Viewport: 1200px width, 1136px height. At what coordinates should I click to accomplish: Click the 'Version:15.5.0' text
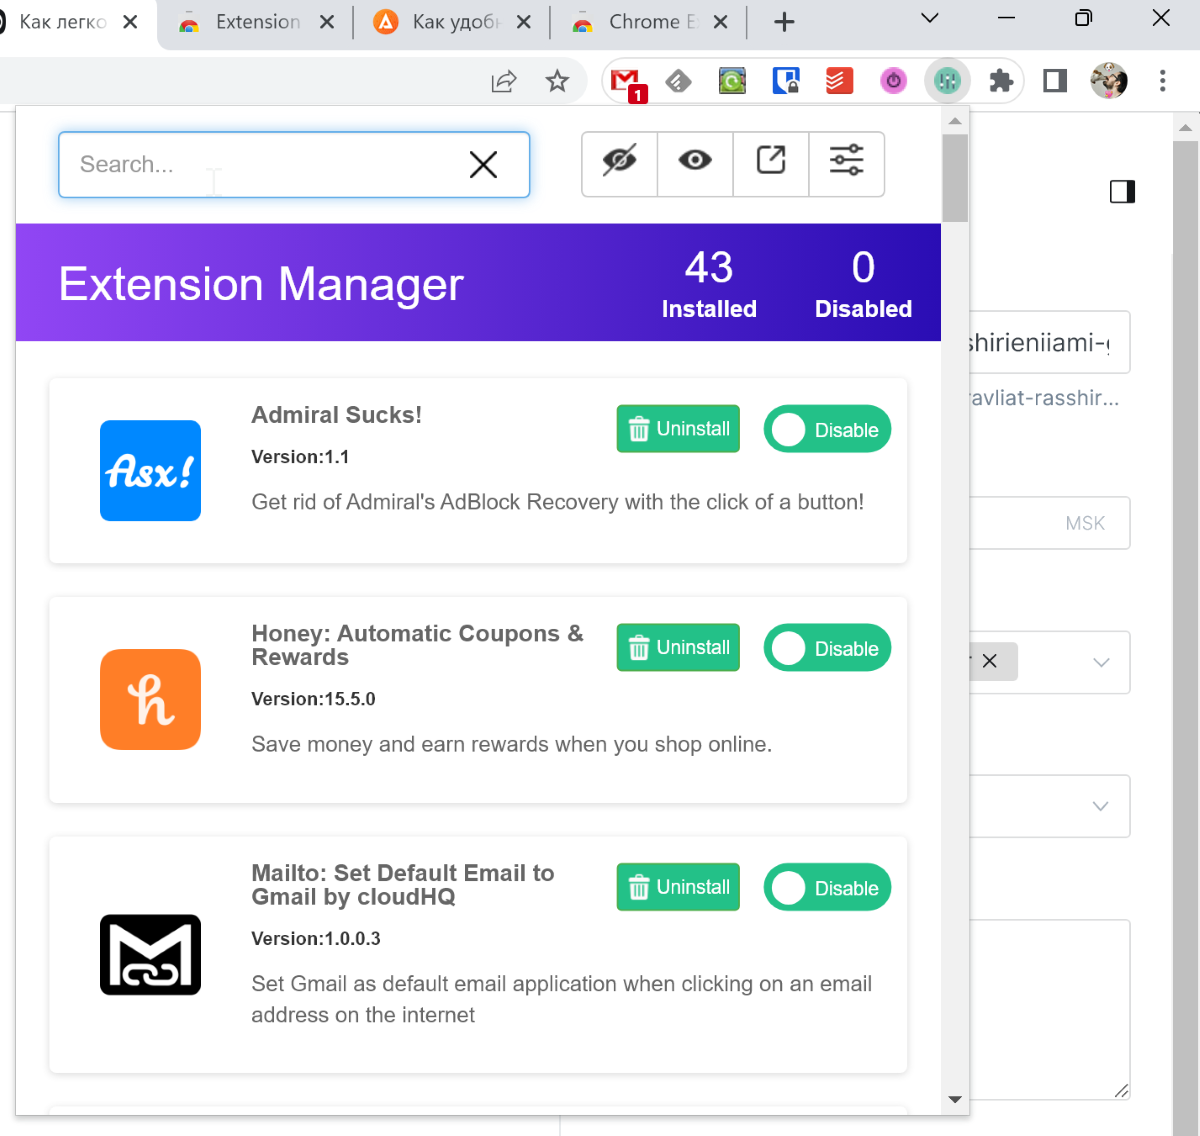click(x=313, y=699)
